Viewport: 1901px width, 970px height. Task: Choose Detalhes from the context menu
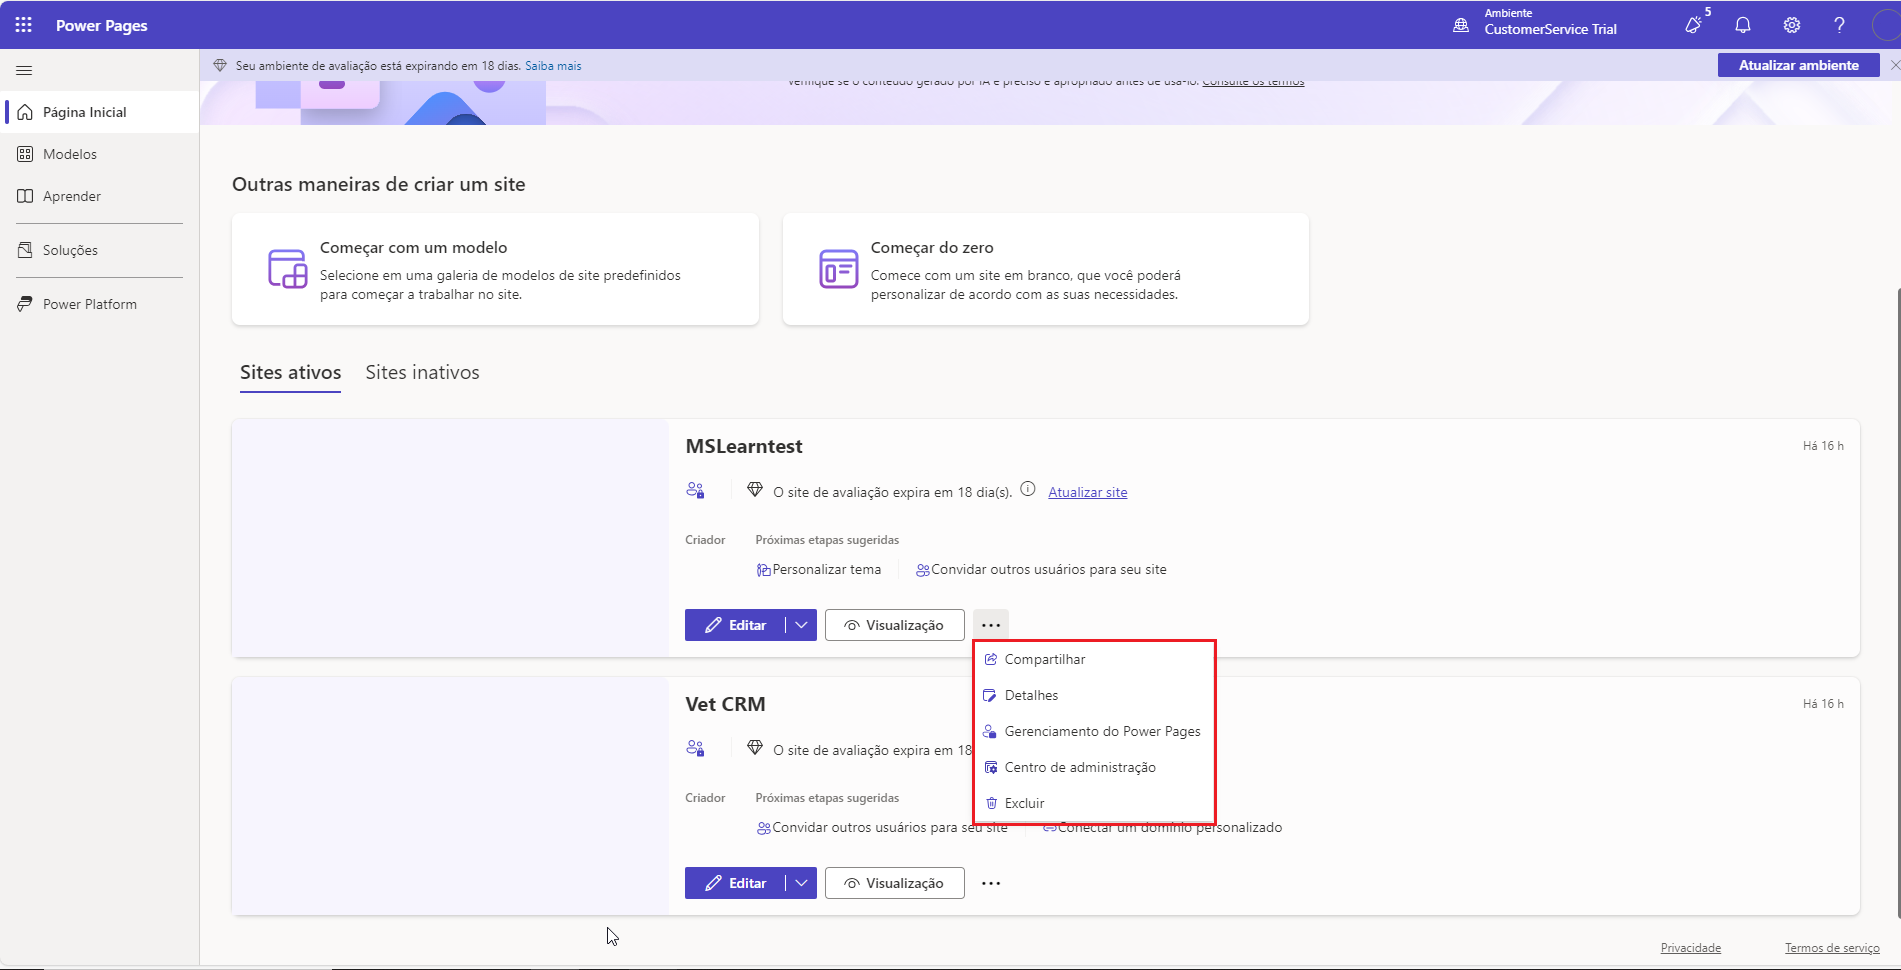(1094, 696)
